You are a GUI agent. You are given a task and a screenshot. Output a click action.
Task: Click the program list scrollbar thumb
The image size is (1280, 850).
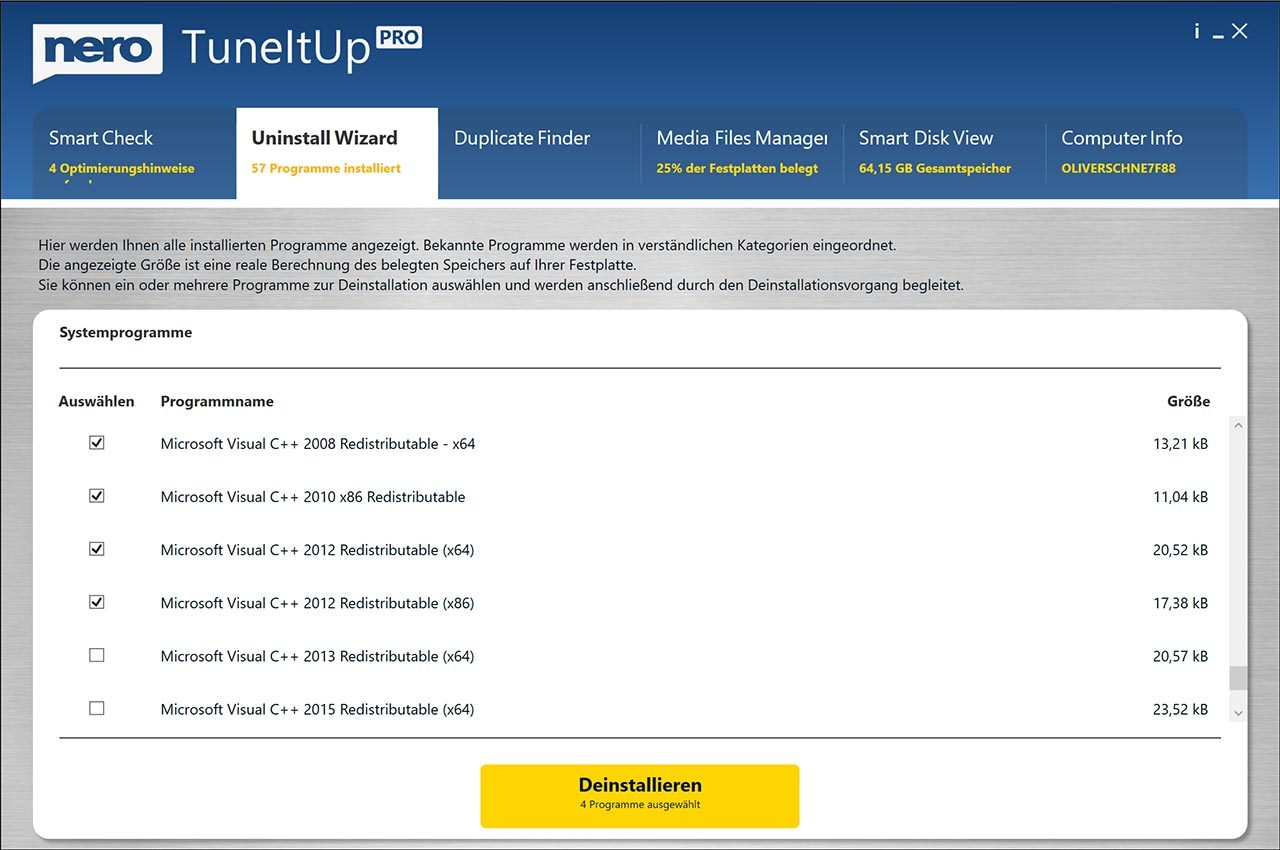(x=1238, y=678)
